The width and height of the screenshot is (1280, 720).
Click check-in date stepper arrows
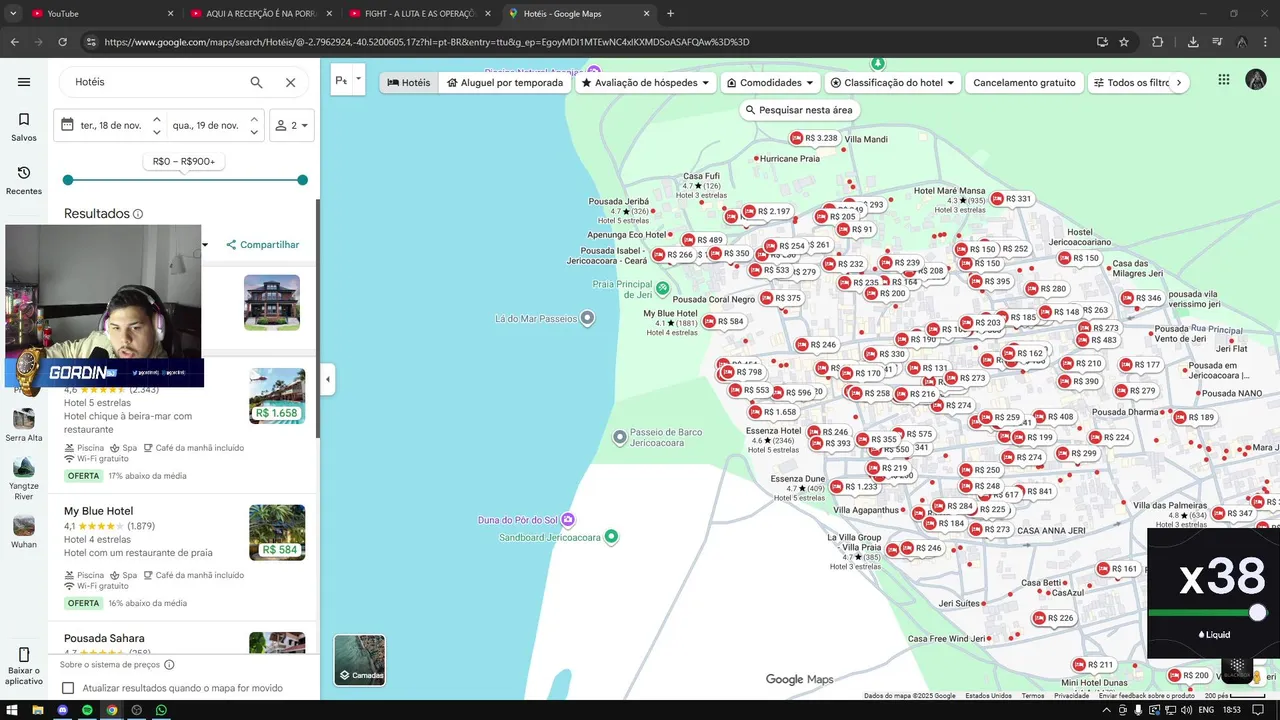click(156, 125)
